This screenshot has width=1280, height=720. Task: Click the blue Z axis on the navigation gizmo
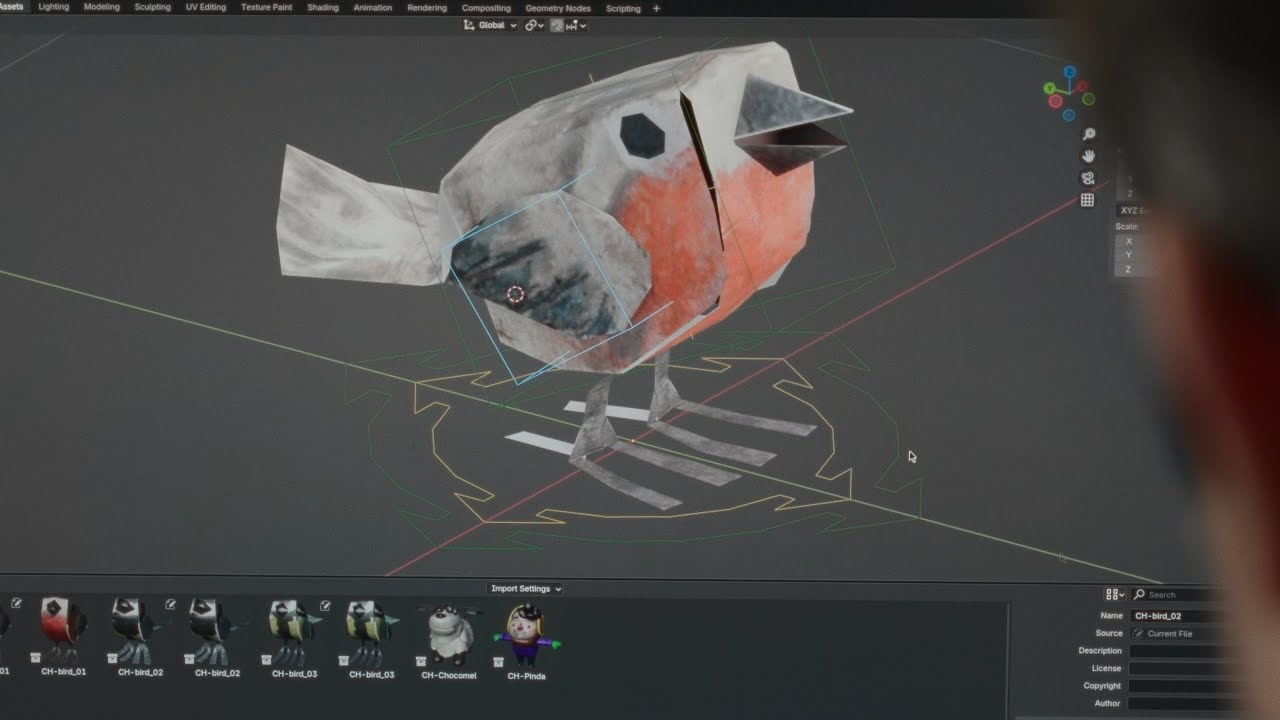point(1069,72)
